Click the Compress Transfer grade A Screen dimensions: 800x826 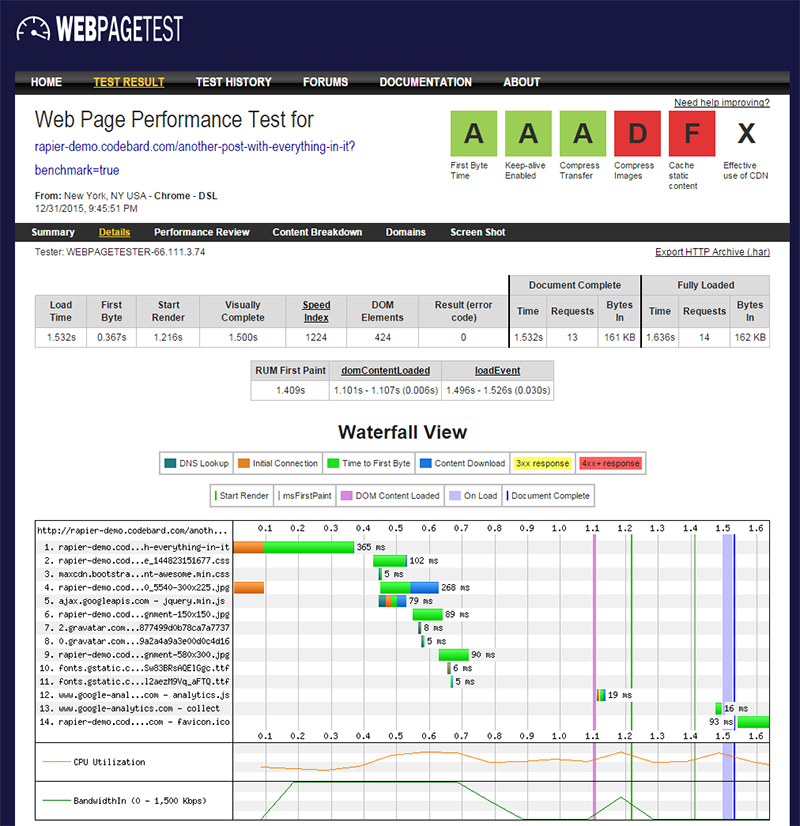(583, 133)
